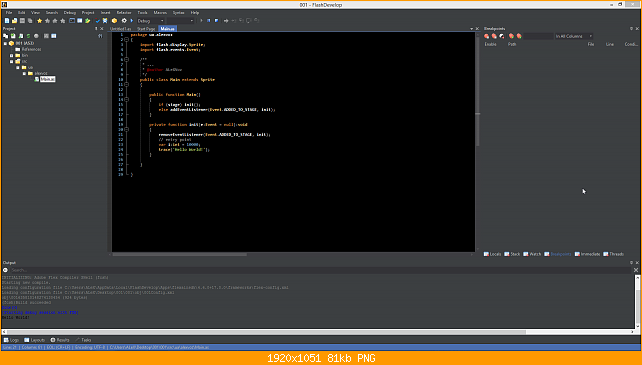Click the Output Search field

tap(321, 270)
